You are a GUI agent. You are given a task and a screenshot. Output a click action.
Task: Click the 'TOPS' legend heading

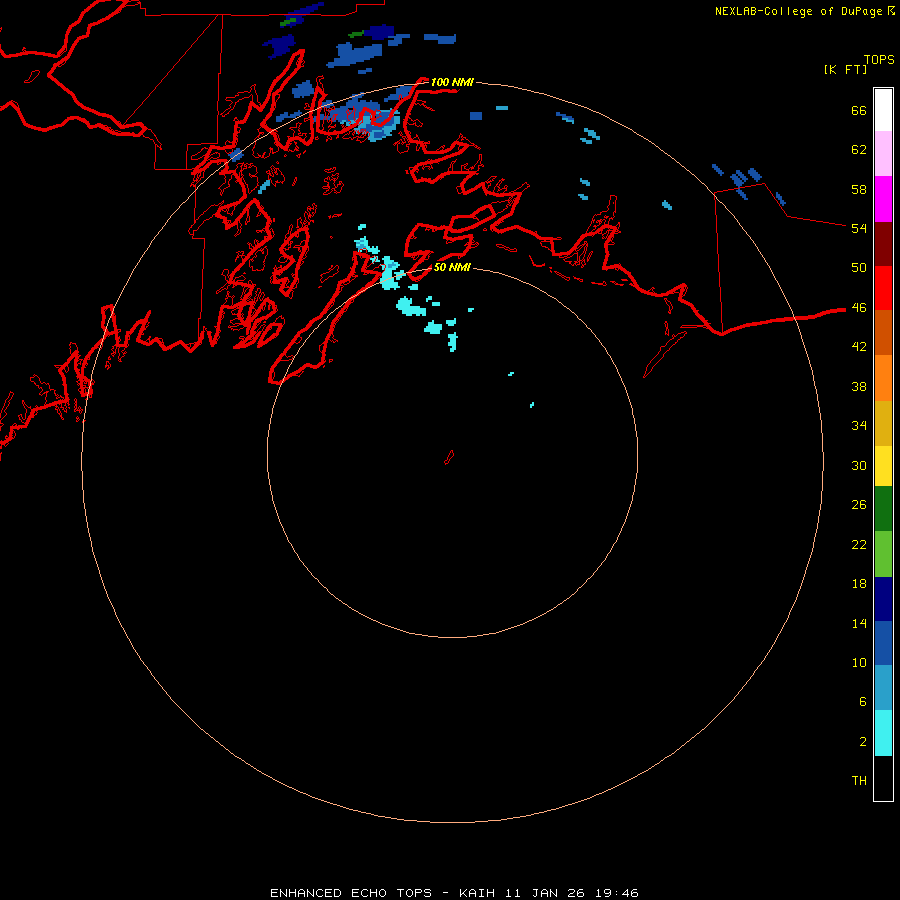879,60
